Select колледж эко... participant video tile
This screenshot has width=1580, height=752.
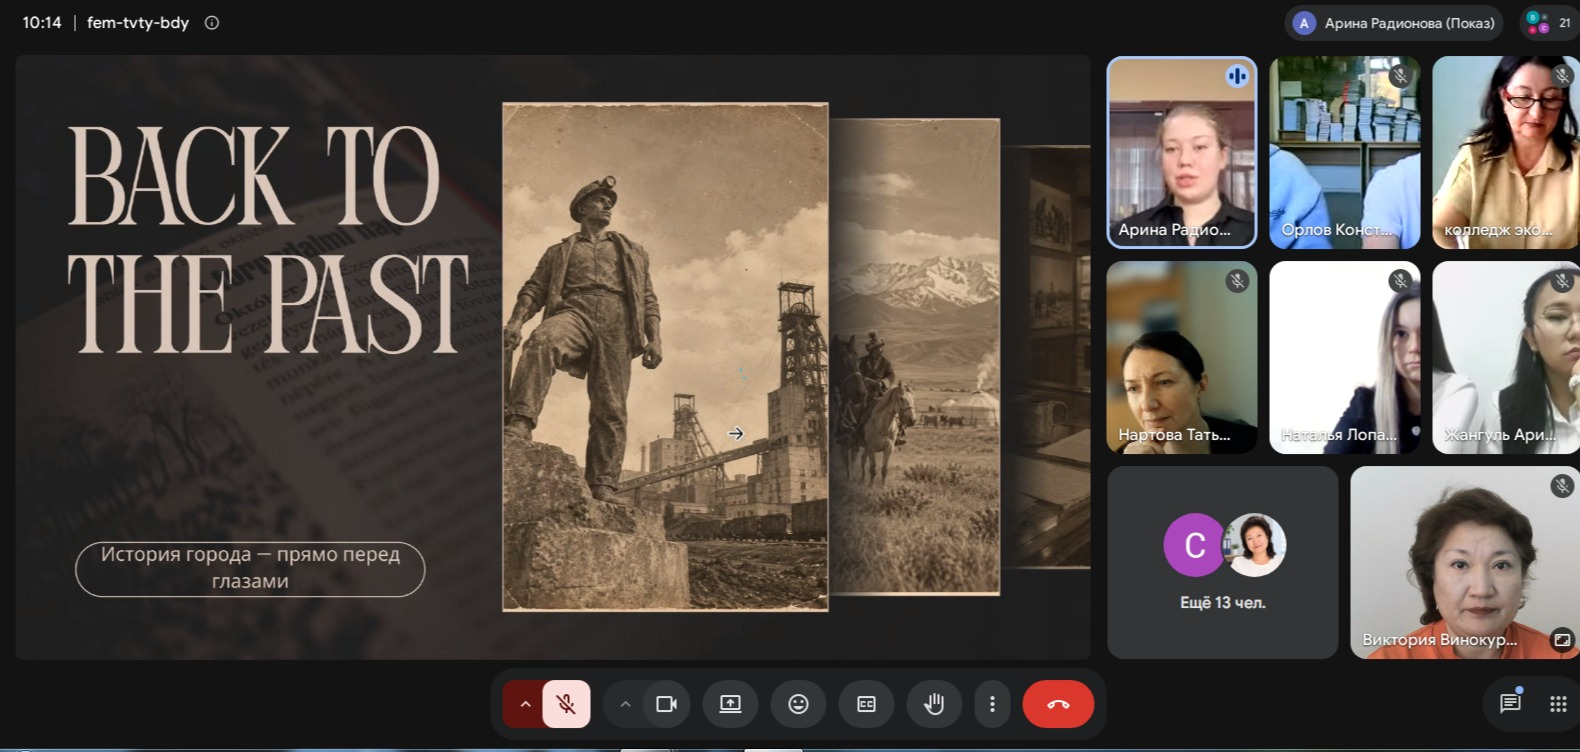pos(1506,152)
